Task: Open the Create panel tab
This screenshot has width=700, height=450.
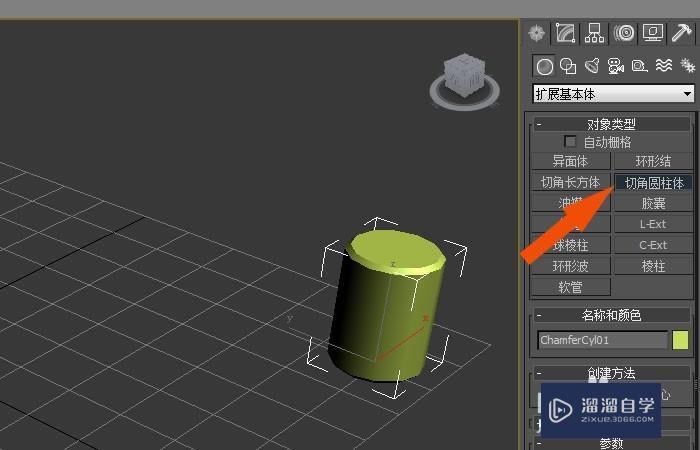Action: coord(536,33)
